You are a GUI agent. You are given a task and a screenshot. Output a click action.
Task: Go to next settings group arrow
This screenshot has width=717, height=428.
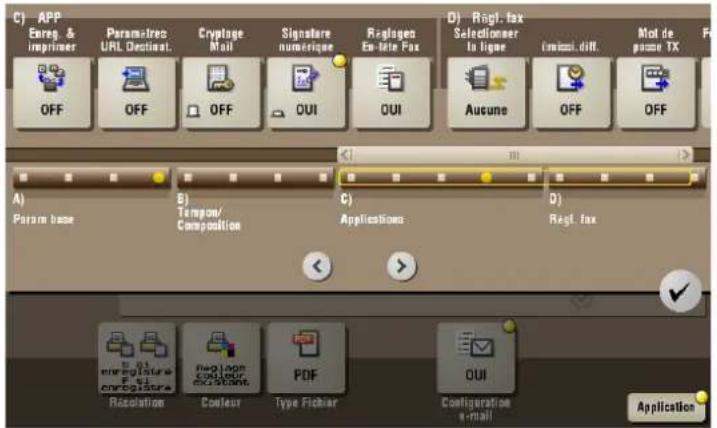click(x=401, y=266)
